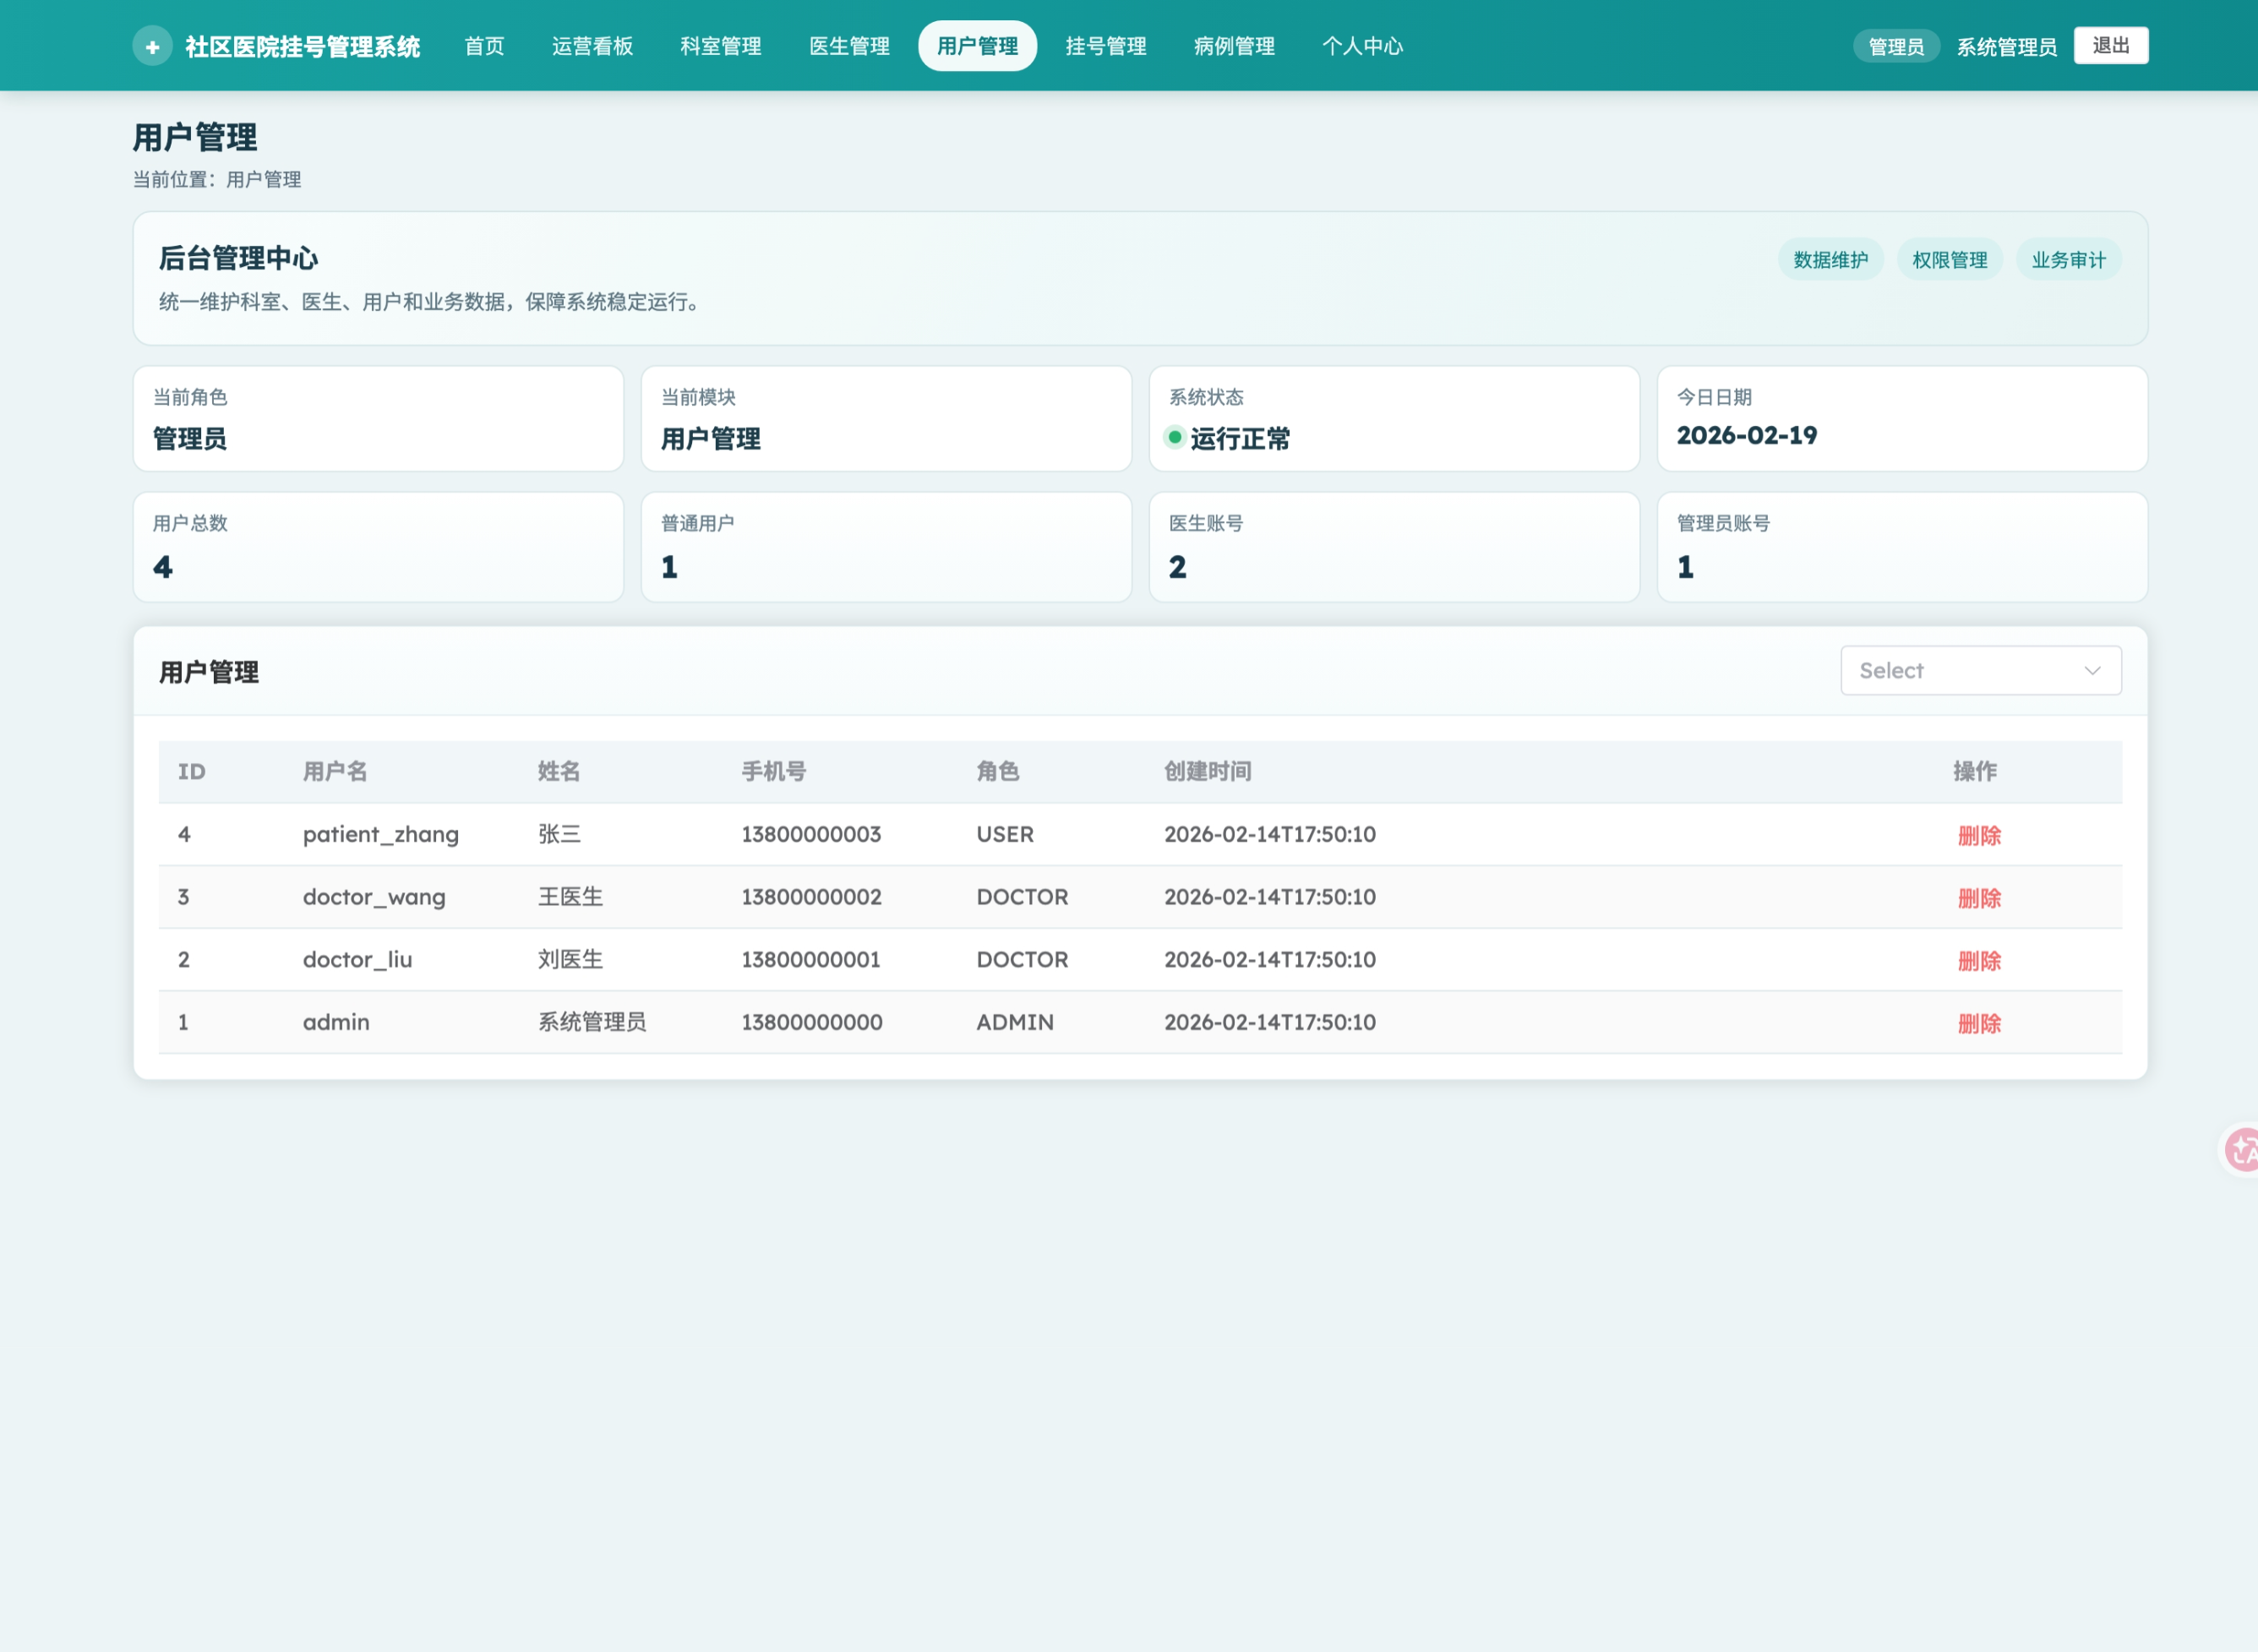Open the 运营看板 menu item
The height and width of the screenshot is (1652, 2258).
592,46
